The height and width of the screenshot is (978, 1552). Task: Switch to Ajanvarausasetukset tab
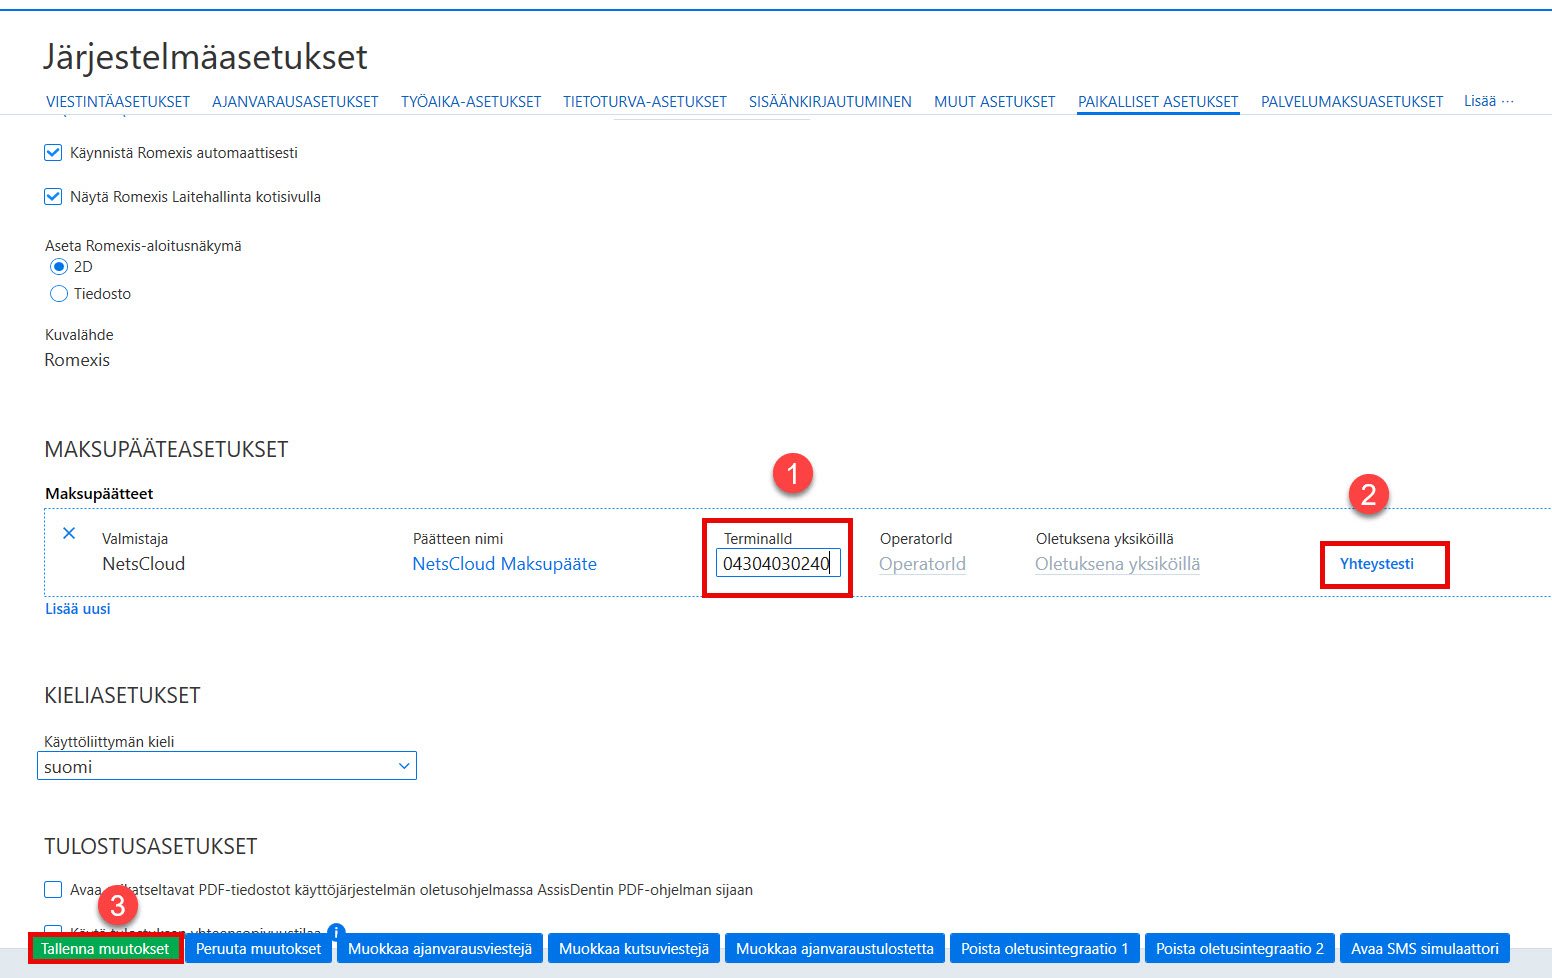tap(295, 102)
